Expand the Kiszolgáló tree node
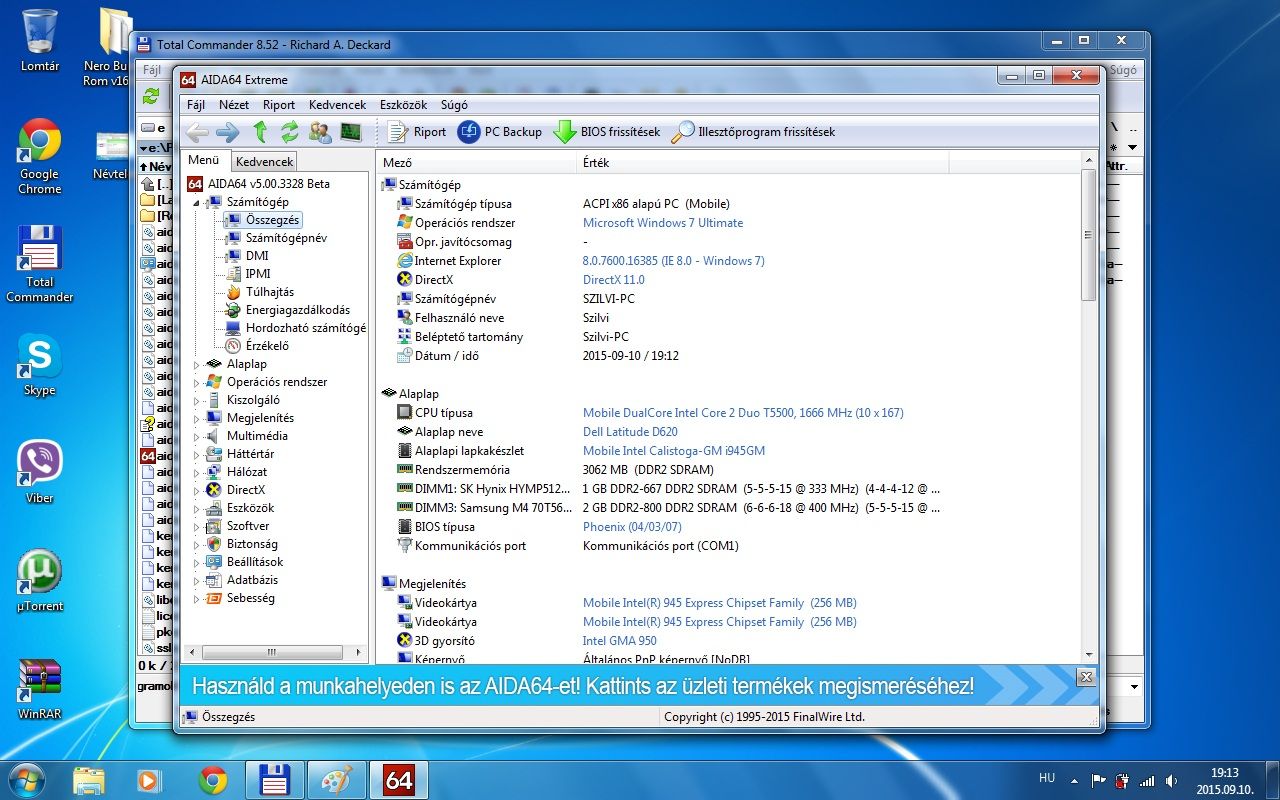The height and width of the screenshot is (800, 1280). (197, 400)
